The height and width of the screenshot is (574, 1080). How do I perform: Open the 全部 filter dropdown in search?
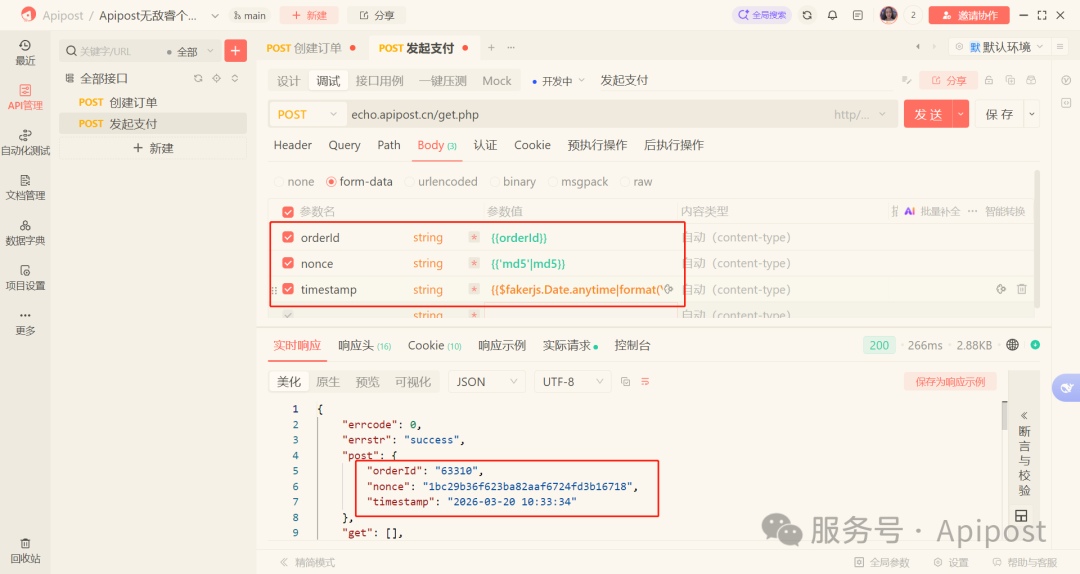pos(191,52)
